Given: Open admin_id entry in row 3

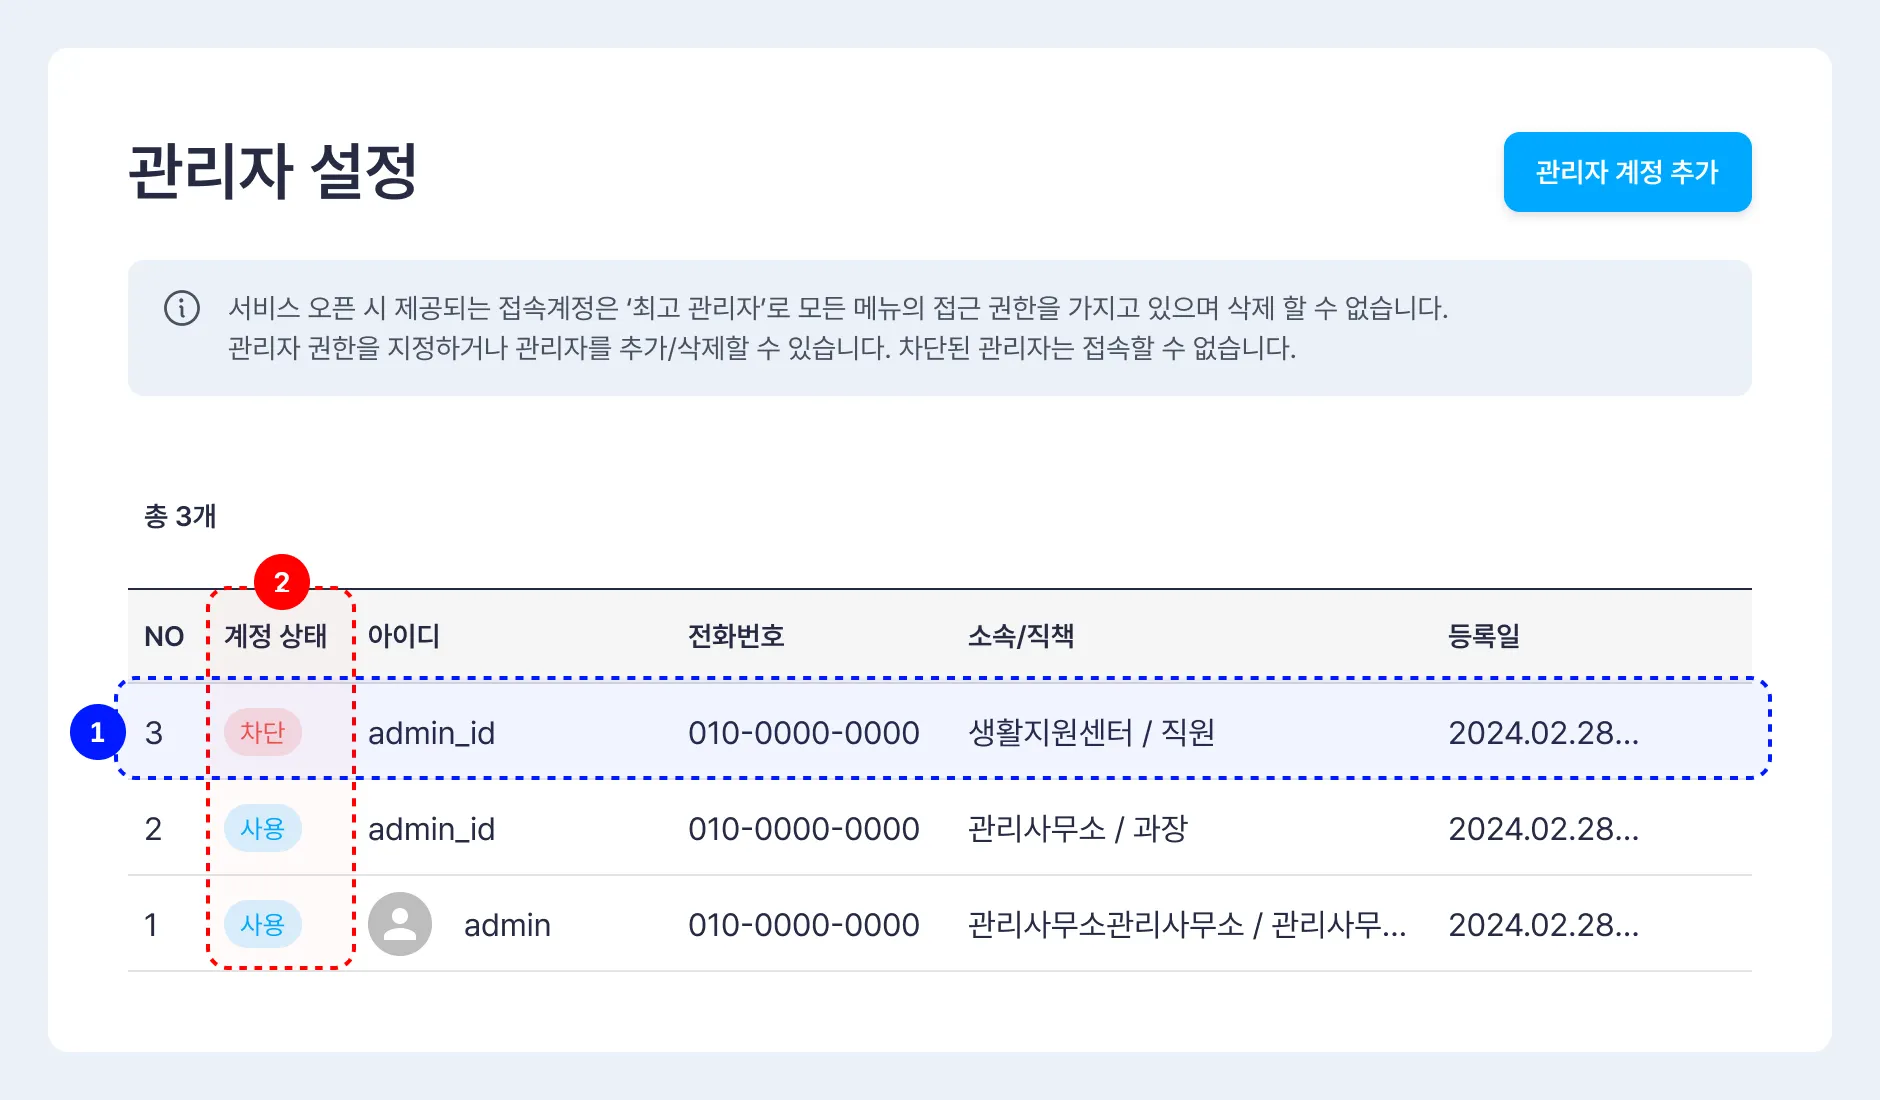Looking at the screenshot, I should click(432, 733).
